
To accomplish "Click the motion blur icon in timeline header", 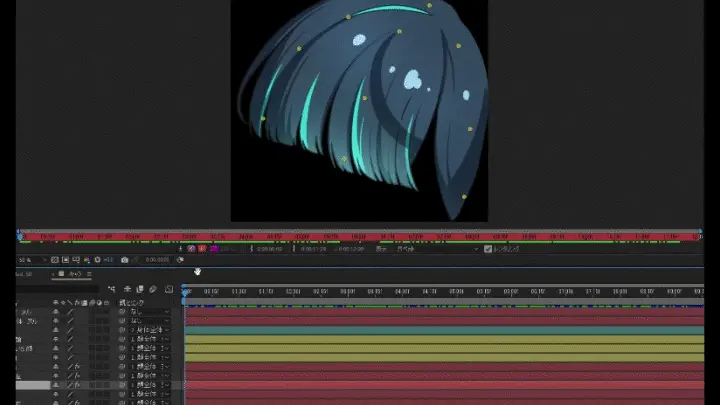I will (x=153, y=290).
